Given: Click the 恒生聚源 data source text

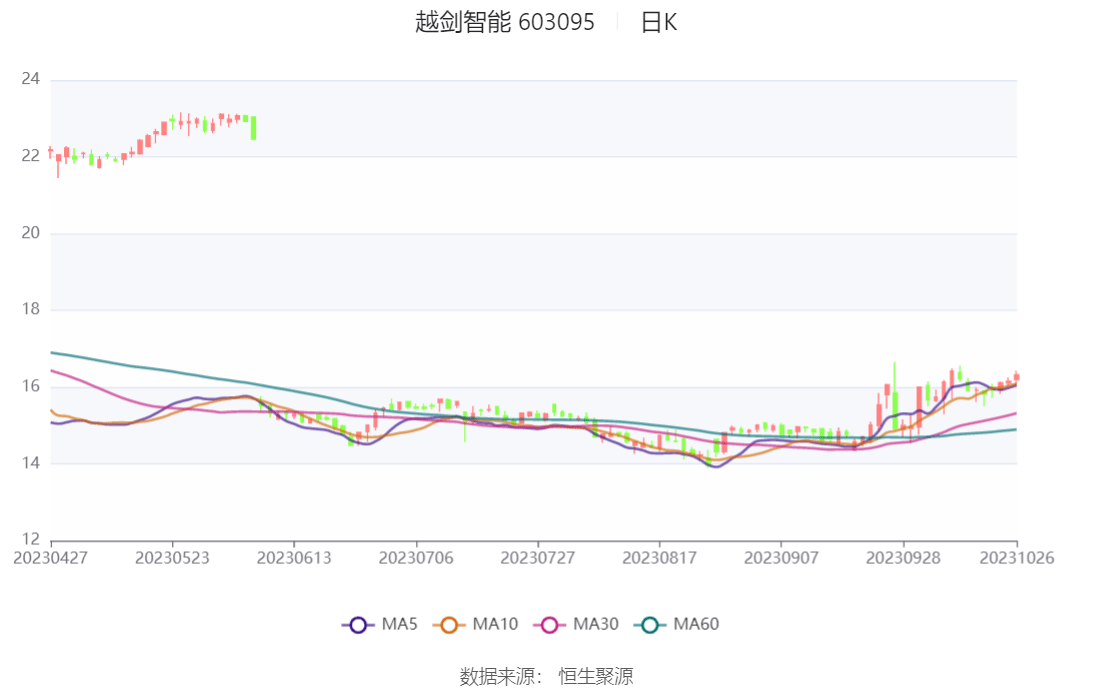Looking at the screenshot, I should 595,677.
